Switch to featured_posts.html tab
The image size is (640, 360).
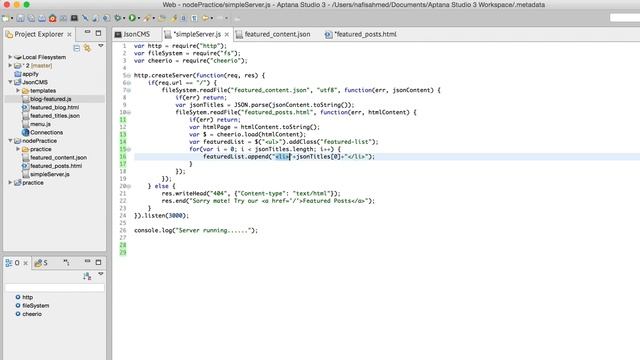[x=361, y=34]
